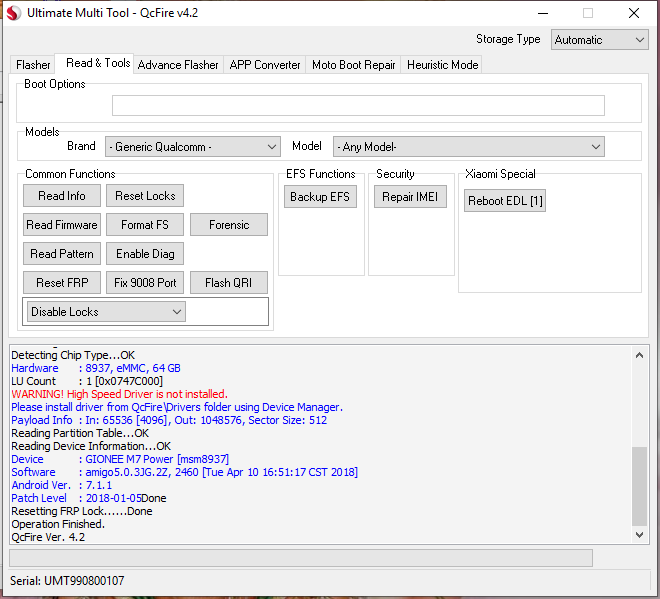Click the Hardware 8937 eMMC log line

96,368
